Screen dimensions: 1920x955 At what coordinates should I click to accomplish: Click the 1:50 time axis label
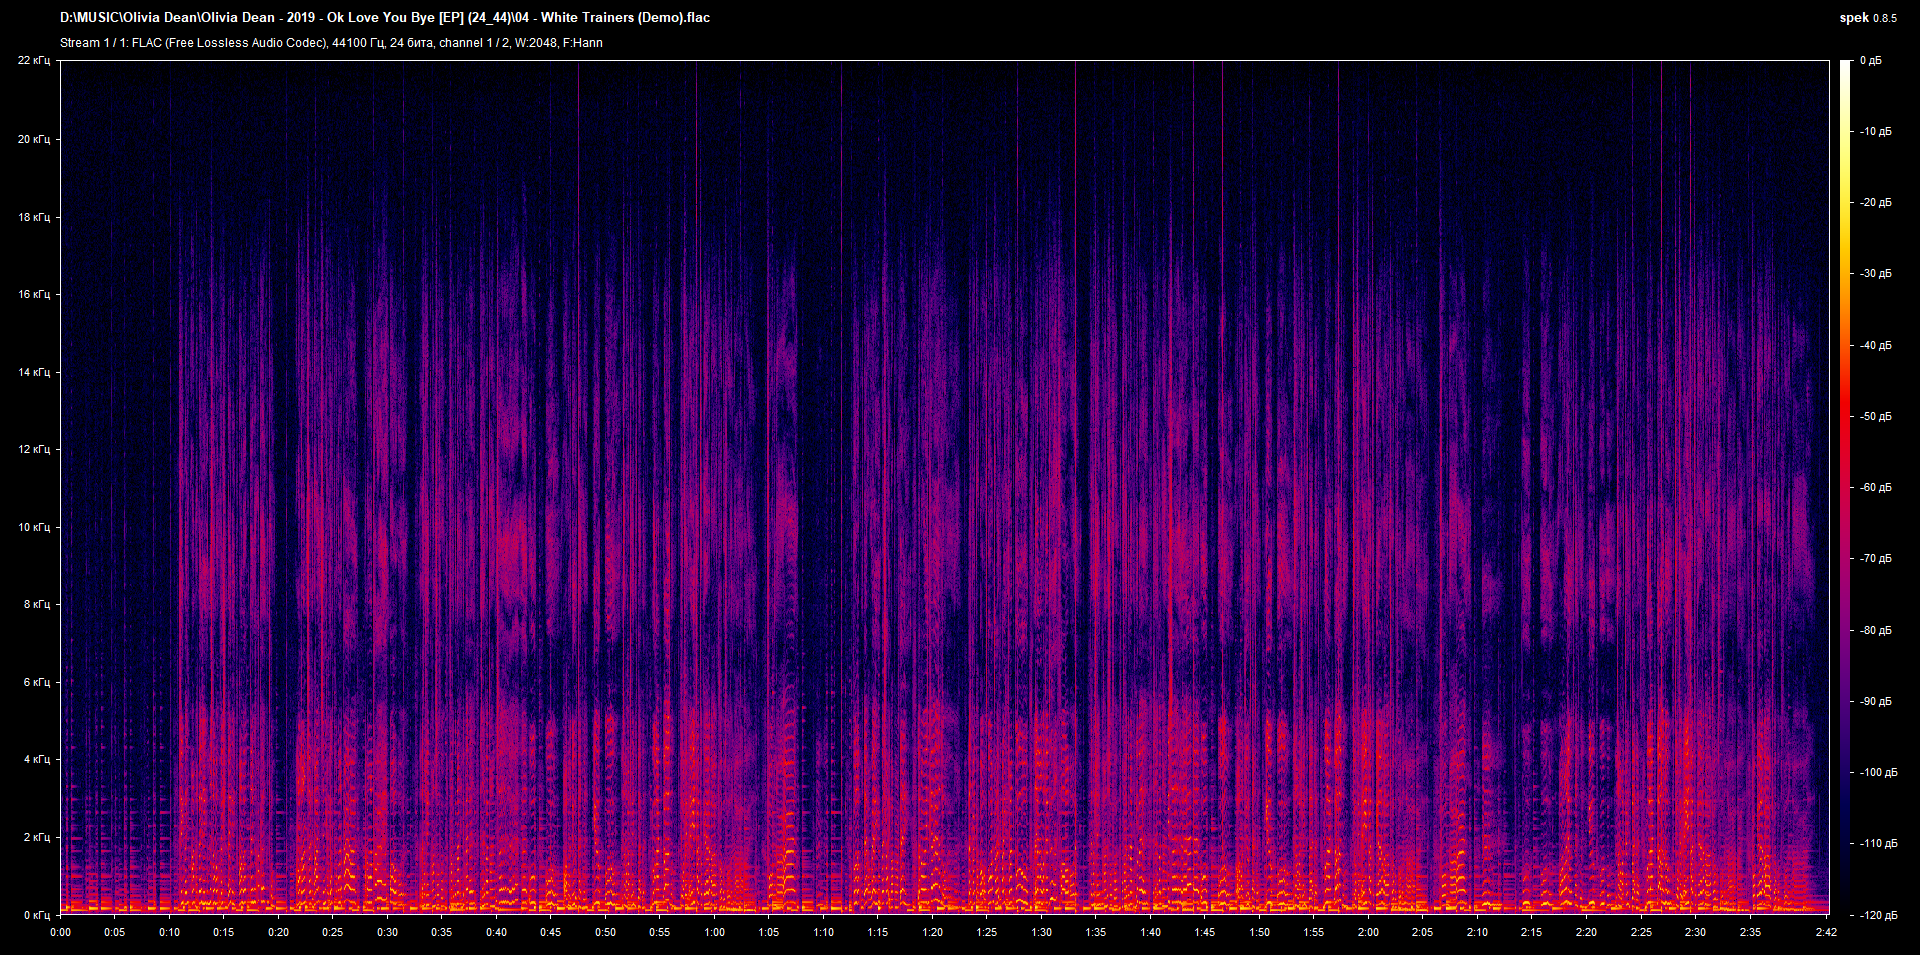tap(1260, 932)
